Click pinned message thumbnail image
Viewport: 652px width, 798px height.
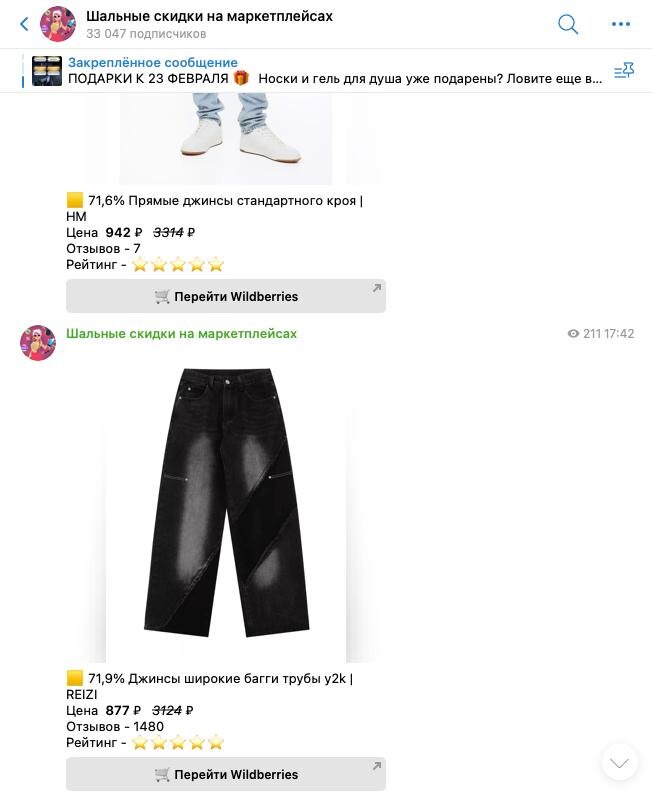pos(47,71)
